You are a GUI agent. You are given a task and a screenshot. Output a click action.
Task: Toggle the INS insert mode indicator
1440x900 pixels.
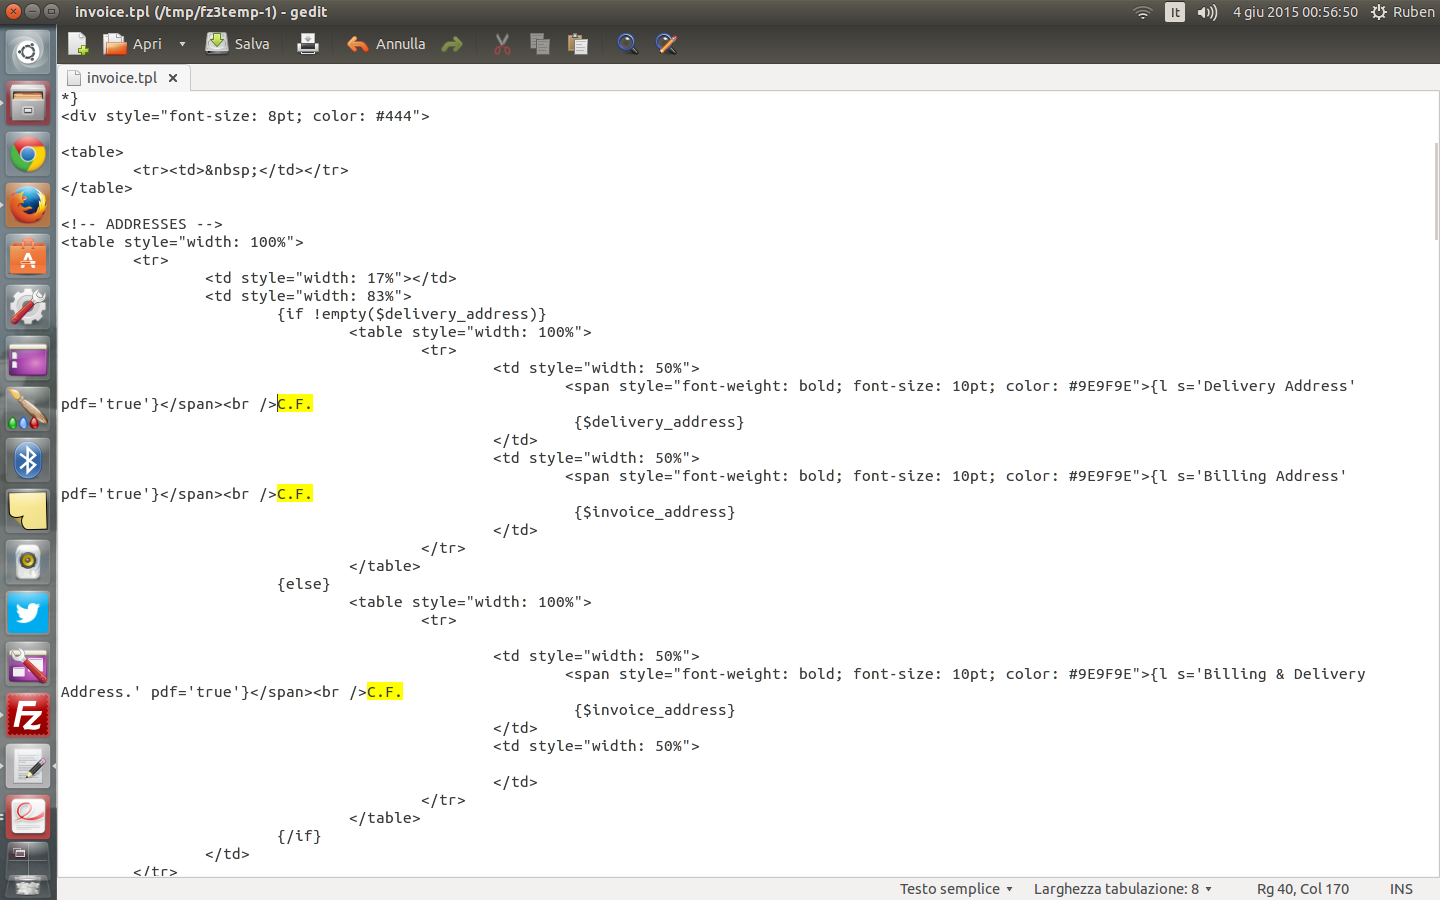[1401, 889]
